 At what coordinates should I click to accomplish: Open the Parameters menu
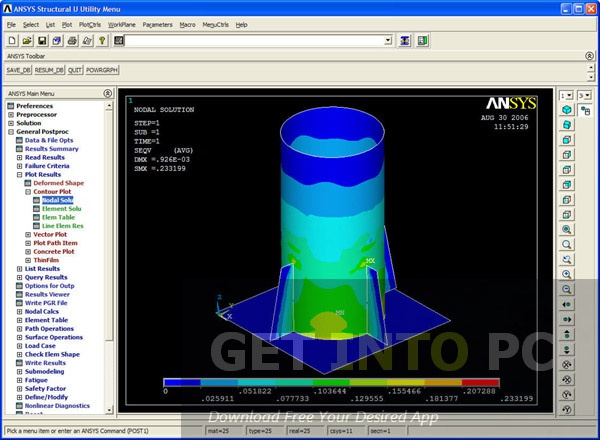[x=157, y=24]
